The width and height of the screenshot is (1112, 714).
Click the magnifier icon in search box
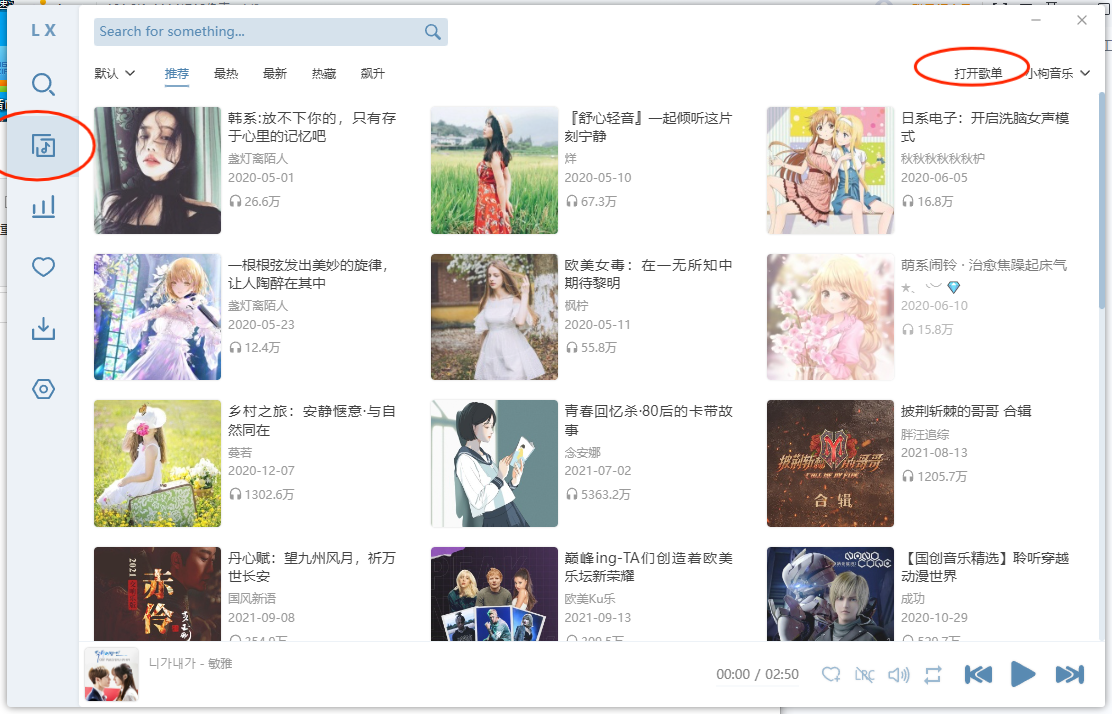(x=432, y=32)
